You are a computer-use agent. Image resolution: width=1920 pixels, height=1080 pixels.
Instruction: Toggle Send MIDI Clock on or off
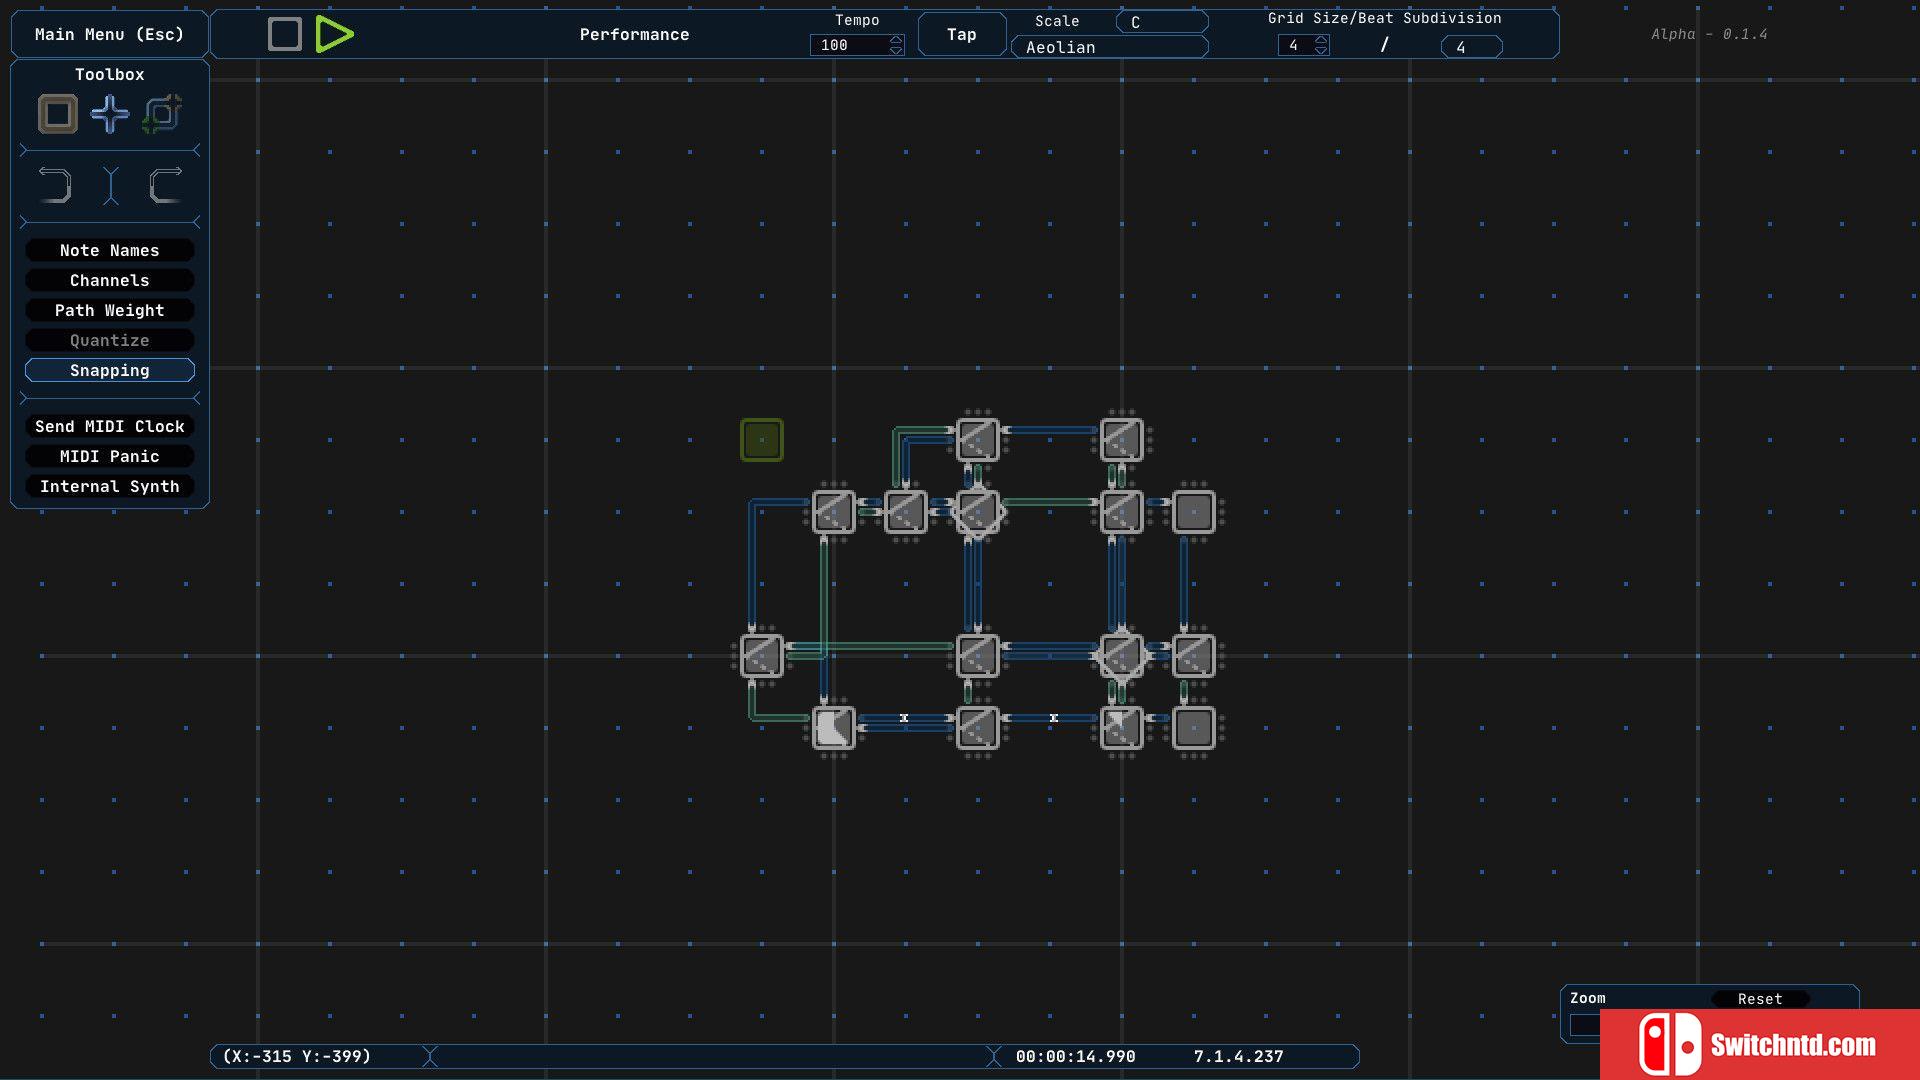pyautogui.click(x=109, y=426)
